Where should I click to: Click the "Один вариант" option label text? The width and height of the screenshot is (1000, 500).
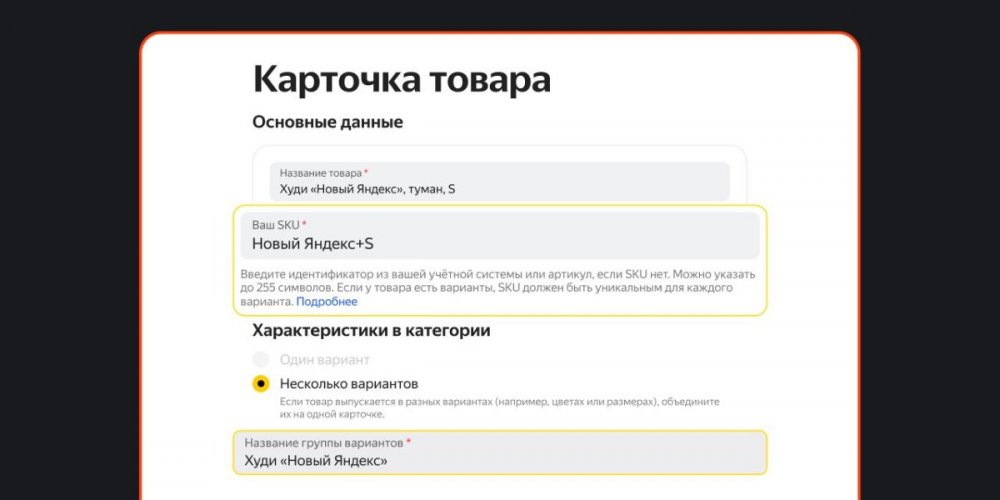[x=325, y=359]
